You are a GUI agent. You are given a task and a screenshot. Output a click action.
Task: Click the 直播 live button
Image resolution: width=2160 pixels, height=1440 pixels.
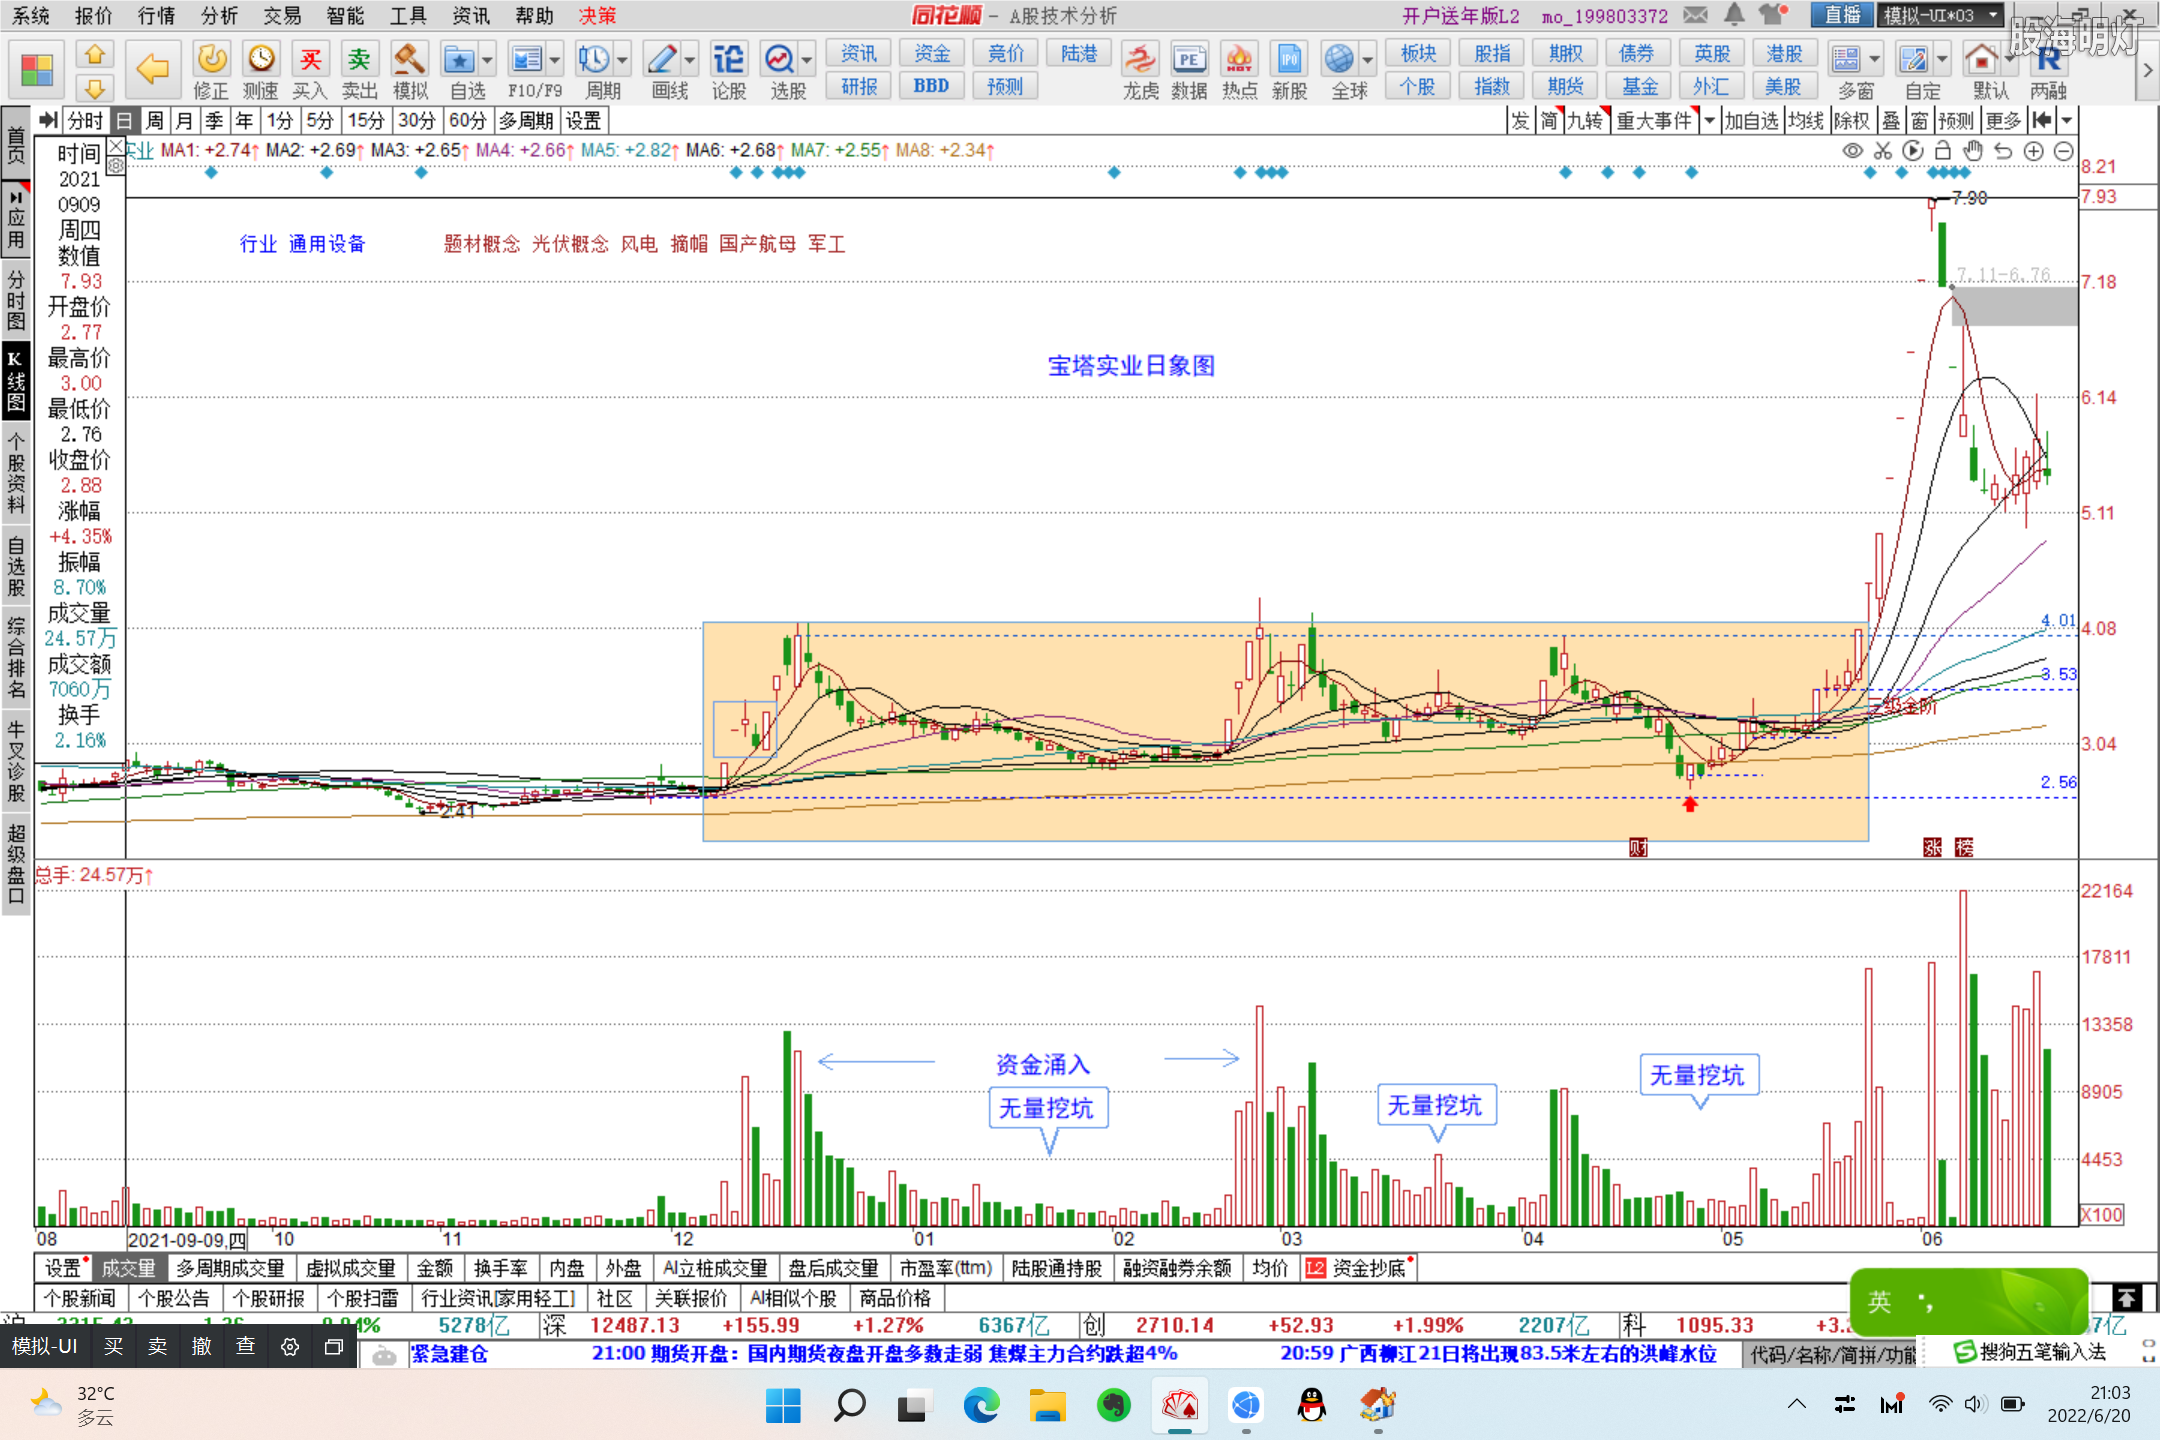coord(1842,15)
